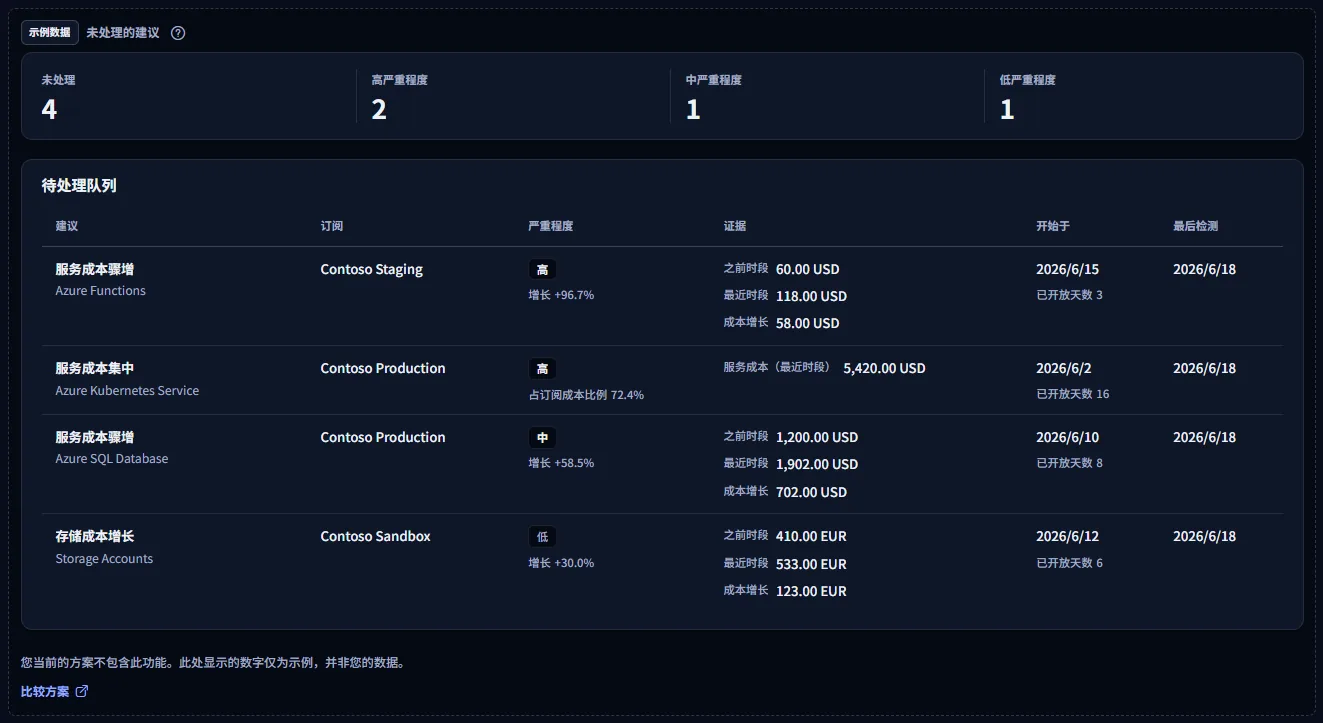Click the 已开放天数 16 text

[x=1073, y=394]
